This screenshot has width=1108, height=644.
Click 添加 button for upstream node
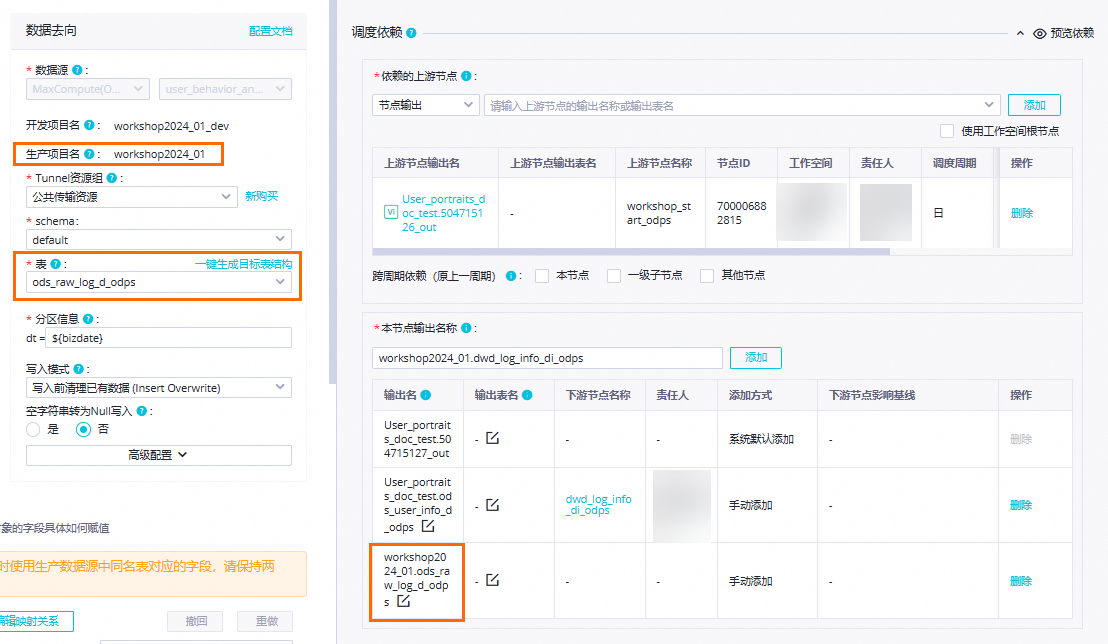[1034, 105]
